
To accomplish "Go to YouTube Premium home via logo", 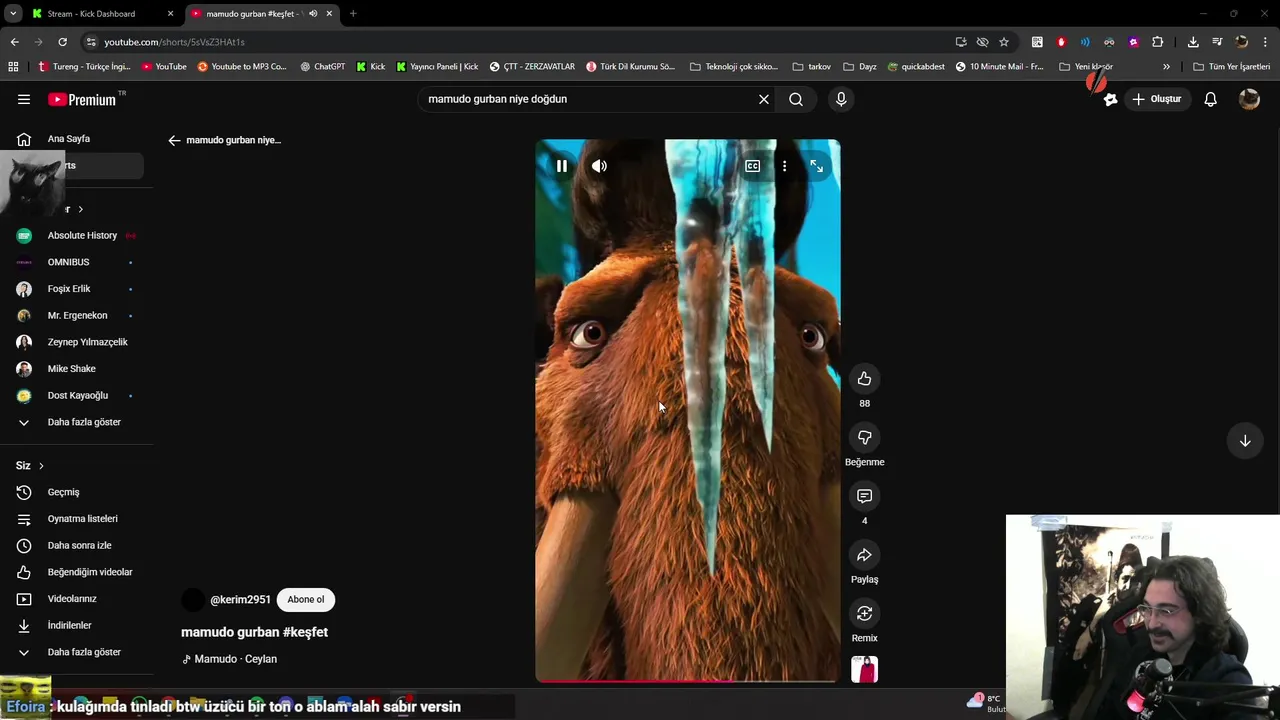I will click(83, 99).
